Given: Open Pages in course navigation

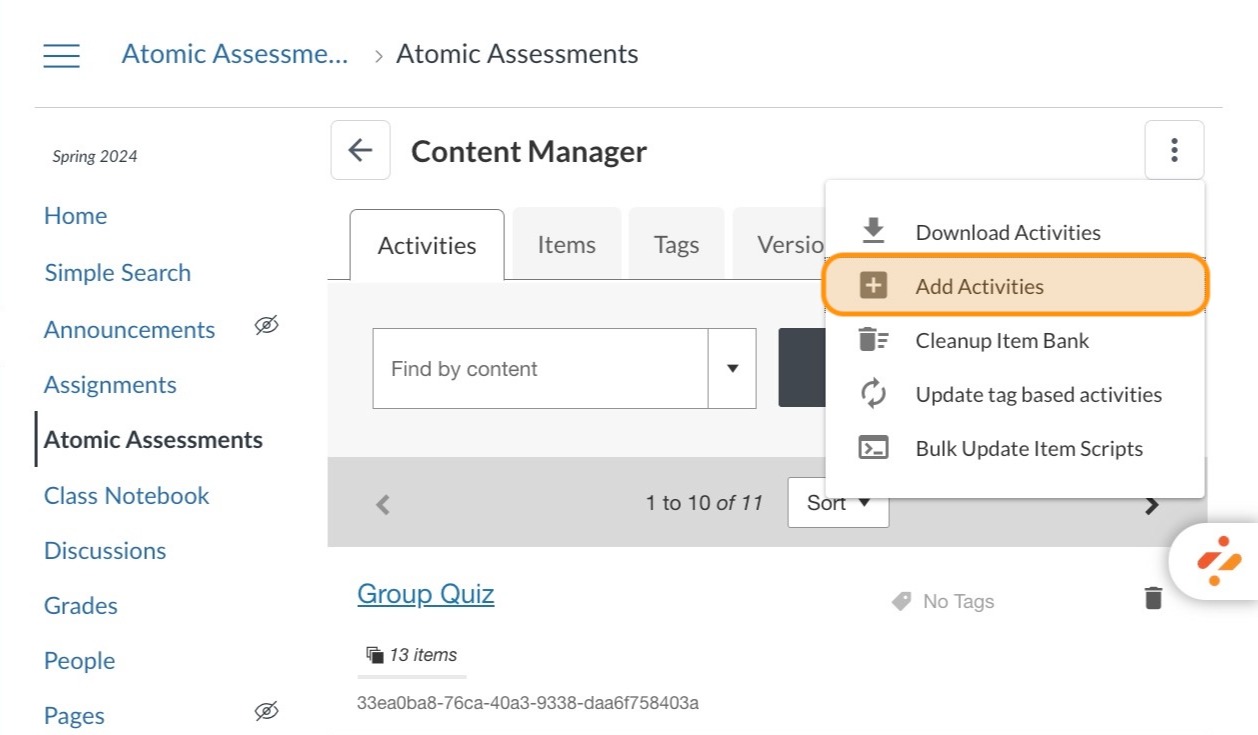Looking at the screenshot, I should [x=74, y=716].
